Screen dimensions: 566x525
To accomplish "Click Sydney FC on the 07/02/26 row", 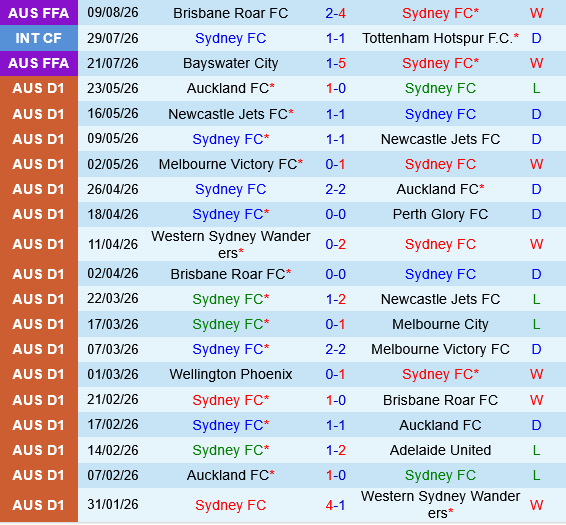I will 440,475.
